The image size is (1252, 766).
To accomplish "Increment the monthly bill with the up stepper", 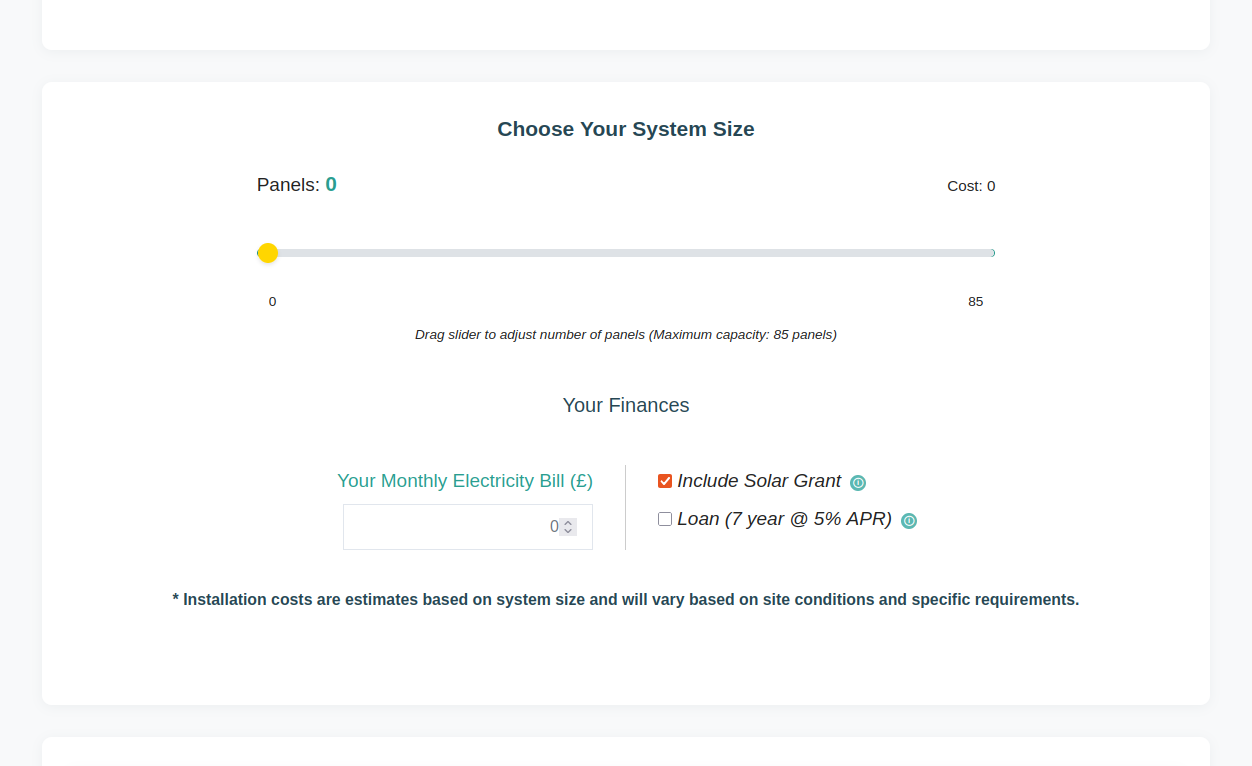I will (569, 521).
